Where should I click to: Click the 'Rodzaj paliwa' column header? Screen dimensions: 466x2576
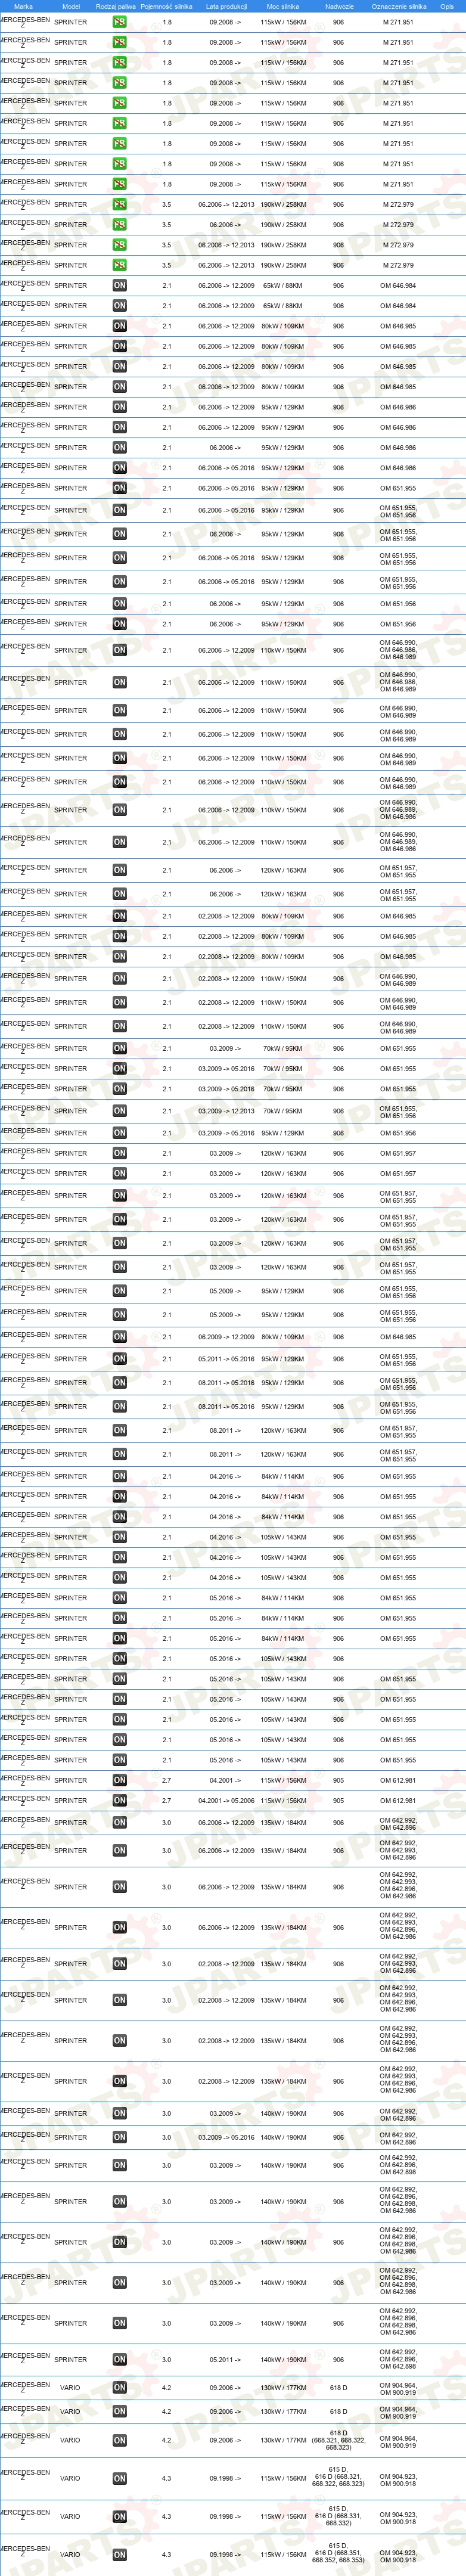[x=116, y=6]
